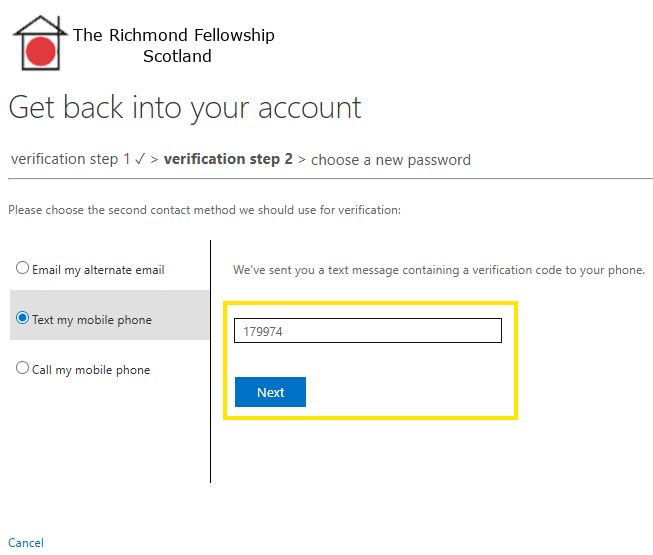The image size is (653, 555).
Task: Click The Richmond Fellowship Scotland title text
Action: click(174, 45)
